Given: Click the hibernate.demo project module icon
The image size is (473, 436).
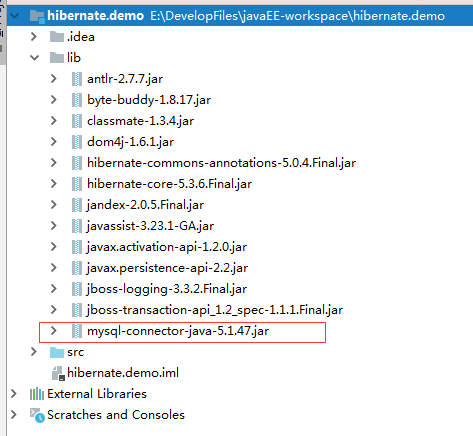Looking at the screenshot, I should click(x=37, y=16).
